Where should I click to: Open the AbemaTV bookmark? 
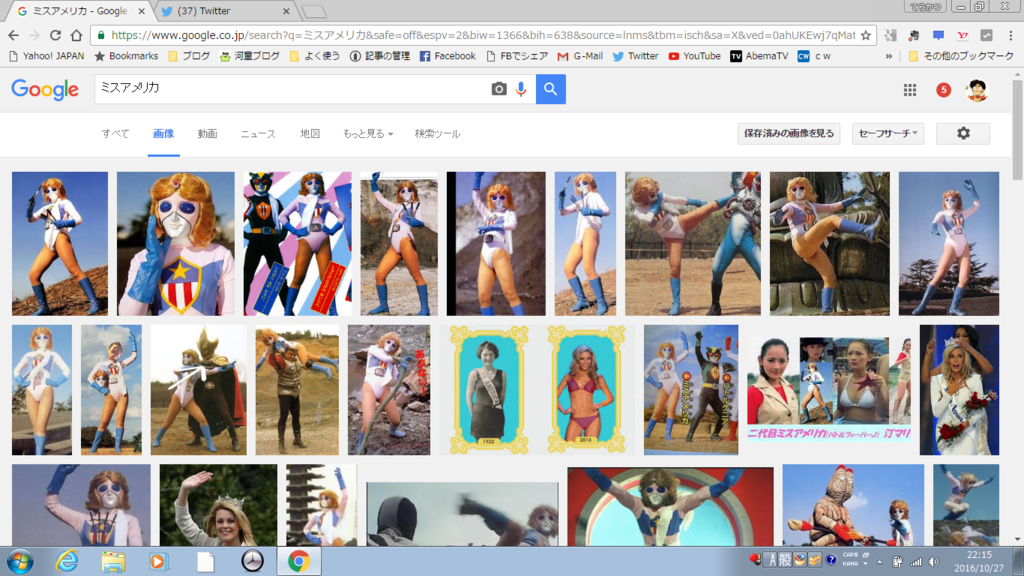point(759,56)
